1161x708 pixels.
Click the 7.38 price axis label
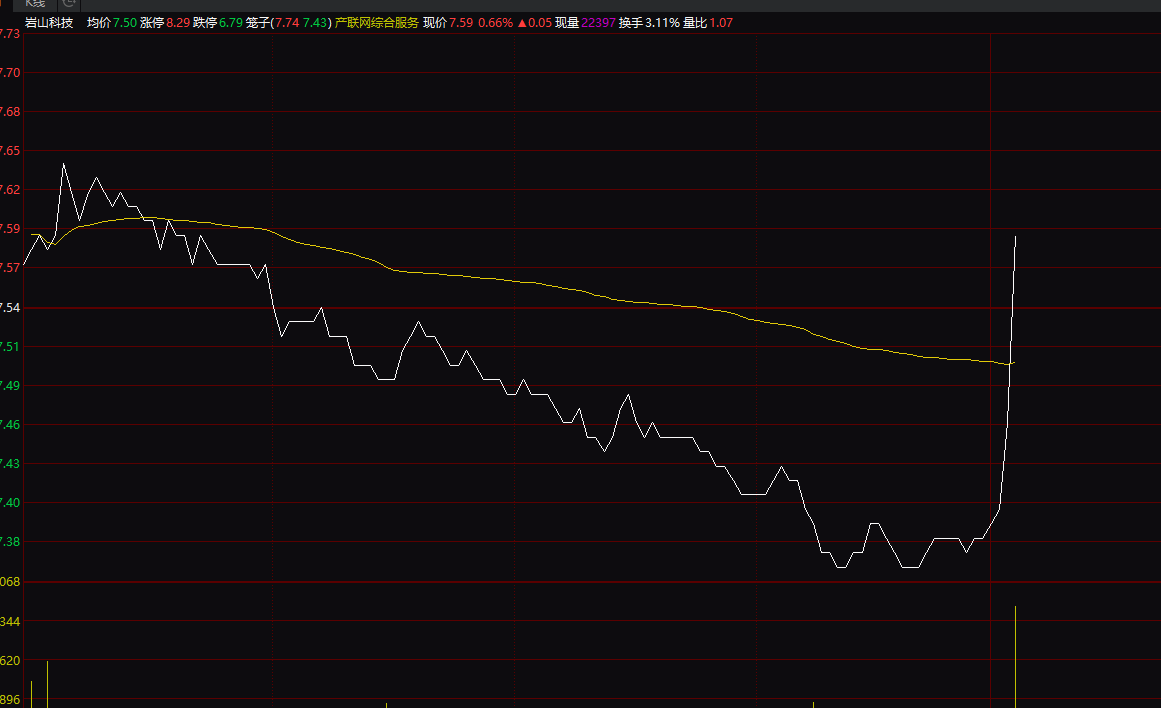coord(10,542)
